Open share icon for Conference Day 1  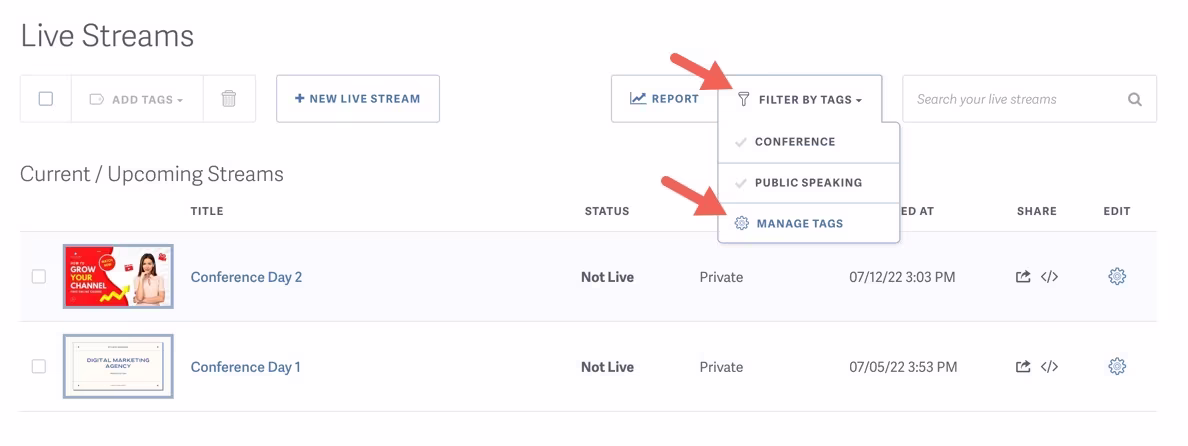coord(1023,367)
